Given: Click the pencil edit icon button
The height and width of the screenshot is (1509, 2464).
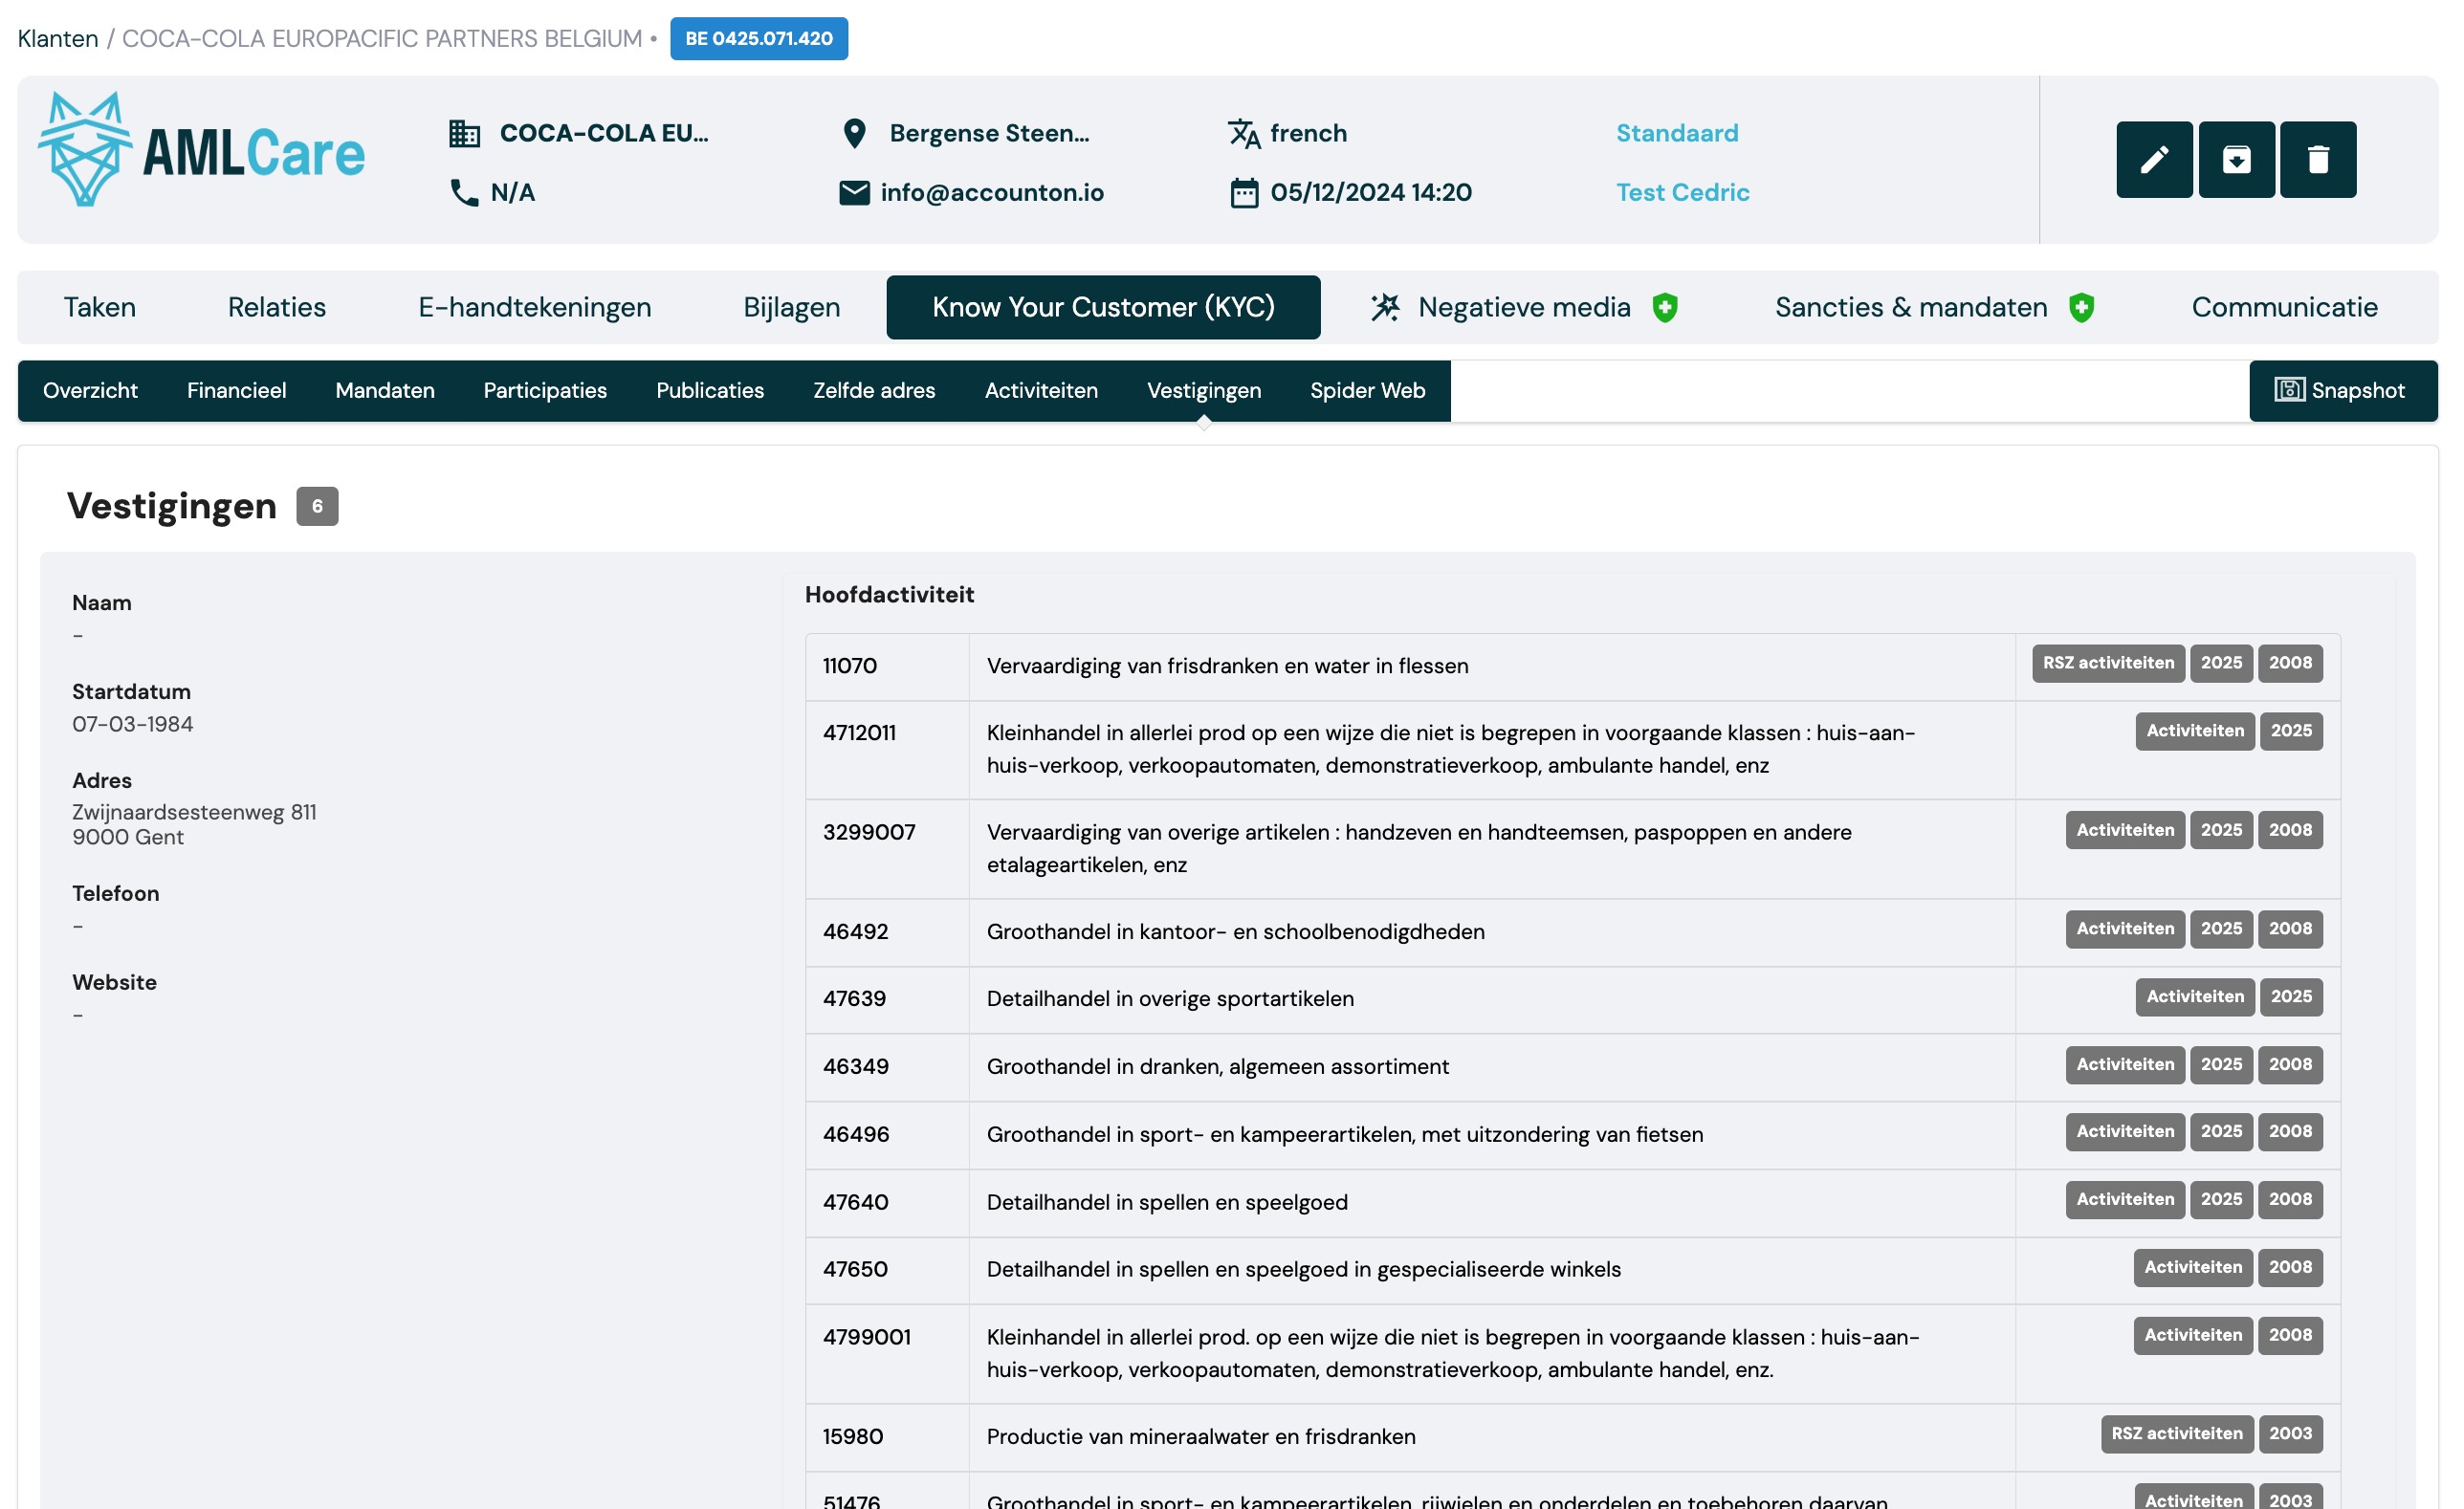Looking at the screenshot, I should click(x=2153, y=160).
